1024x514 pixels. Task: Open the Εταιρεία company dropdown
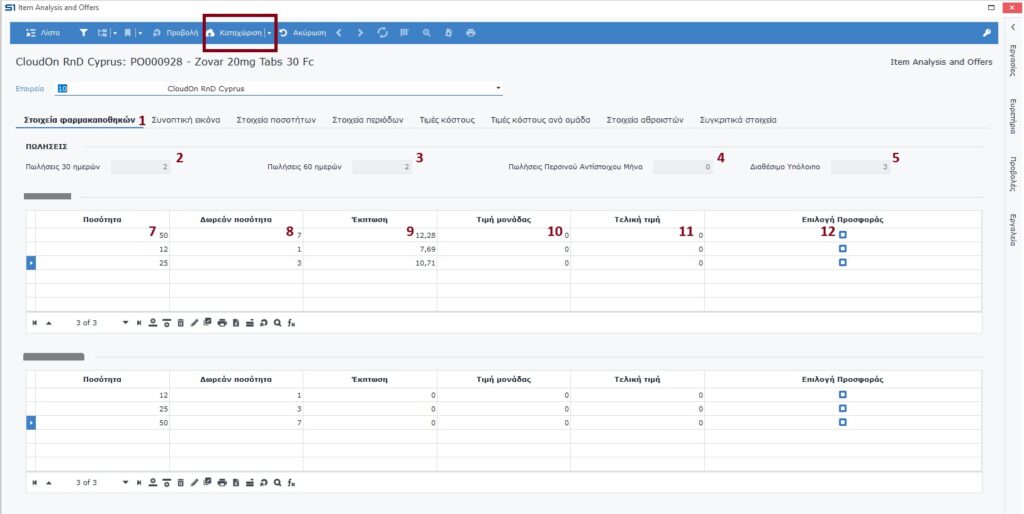(x=499, y=88)
